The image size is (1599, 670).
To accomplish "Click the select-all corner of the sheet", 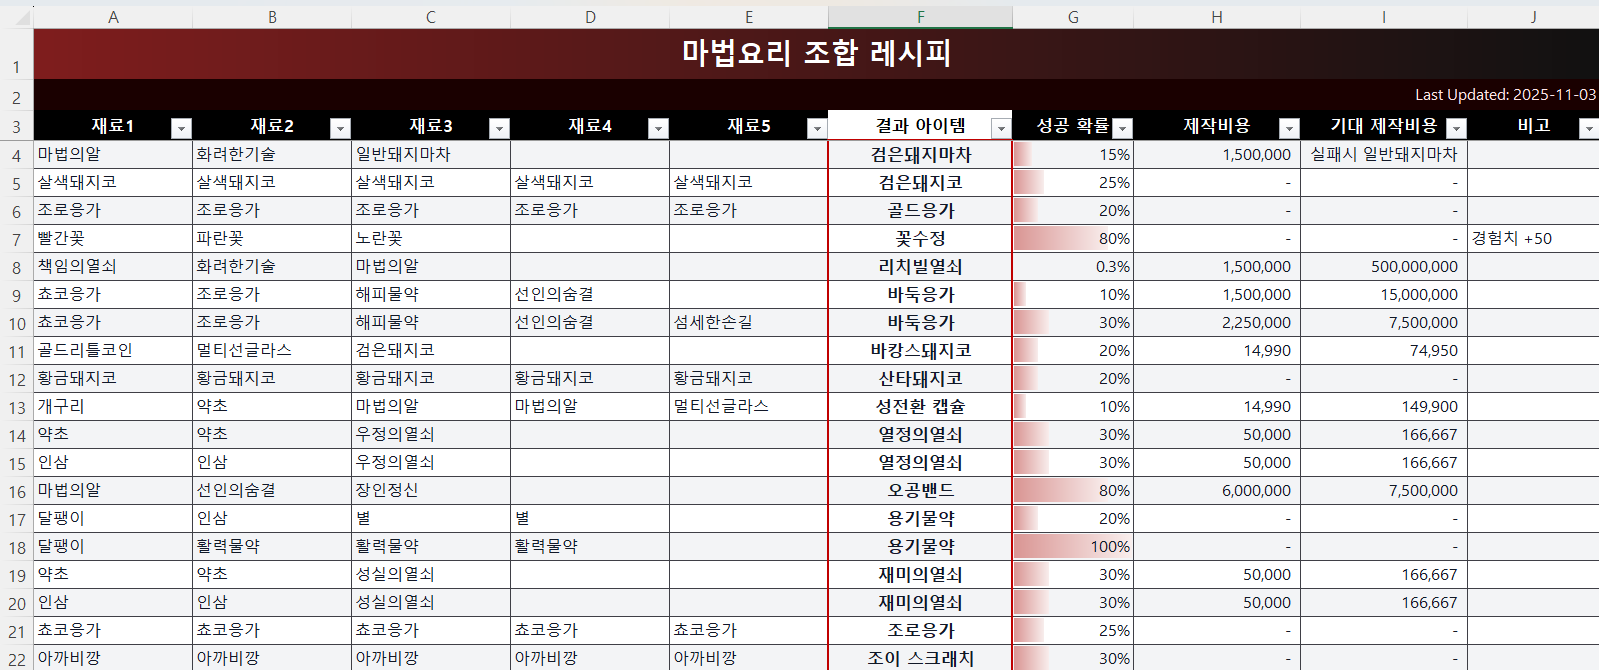I will pos(16,17).
